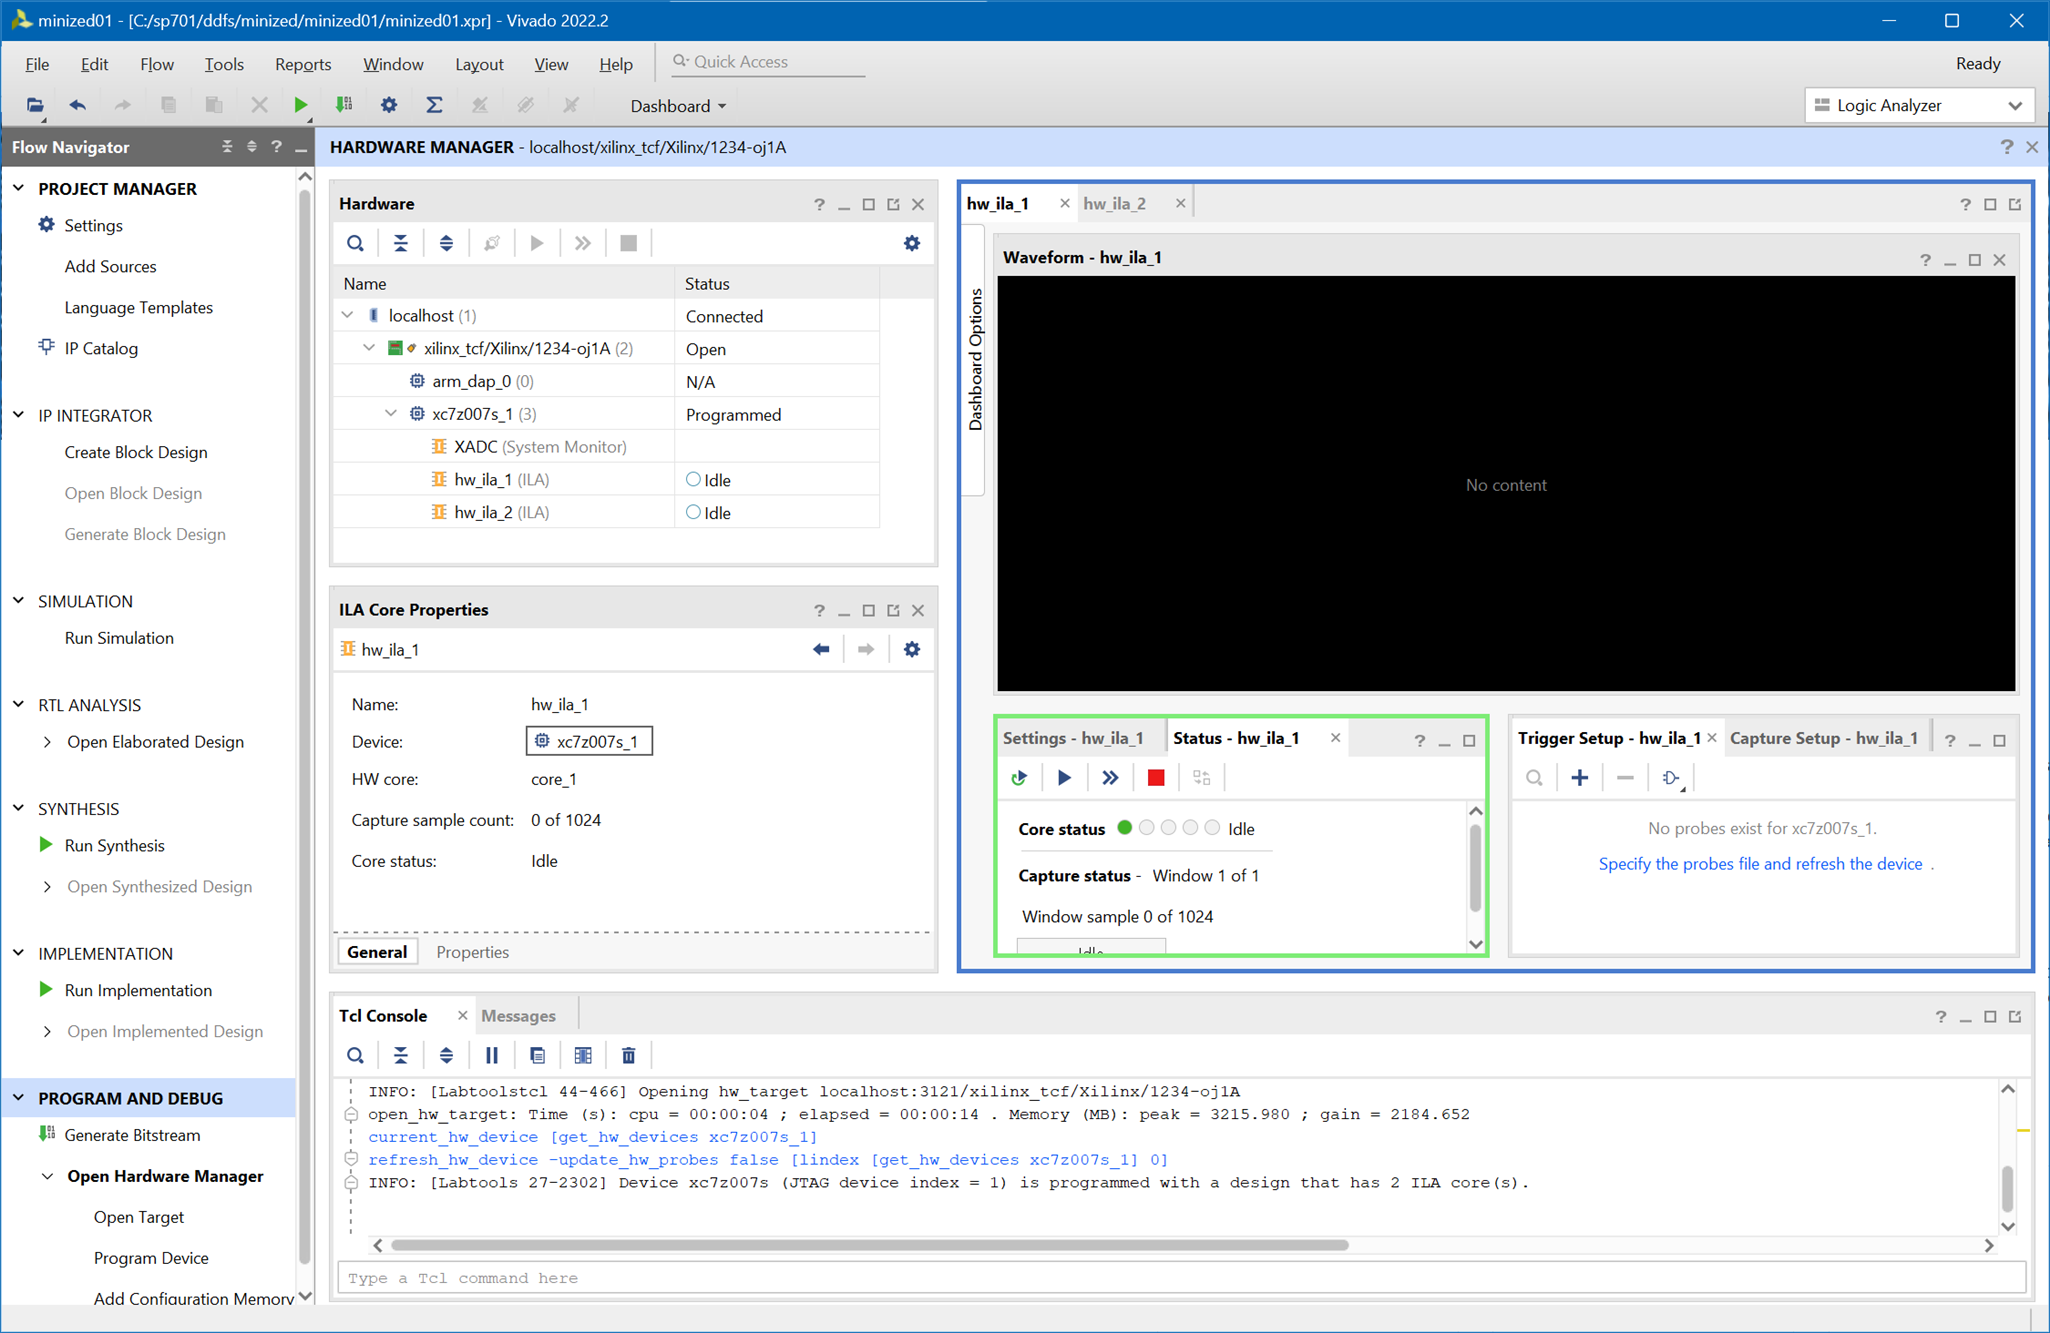
Task: Stop trigger with red square button
Action: coord(1156,778)
